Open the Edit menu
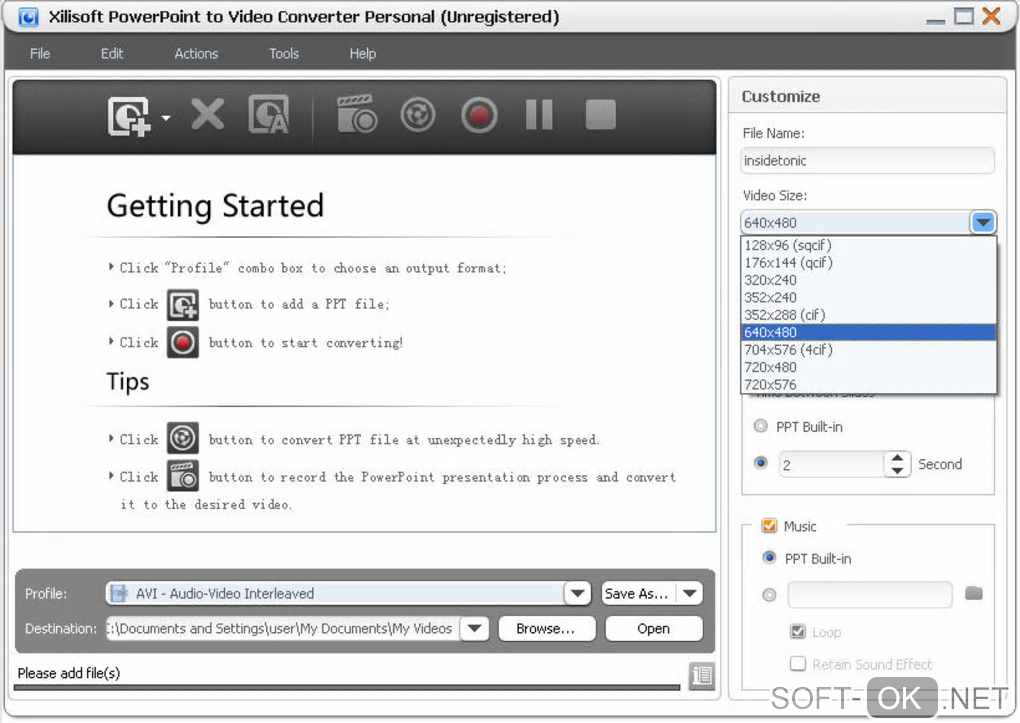The width and height of the screenshot is (1020, 723). (x=112, y=53)
